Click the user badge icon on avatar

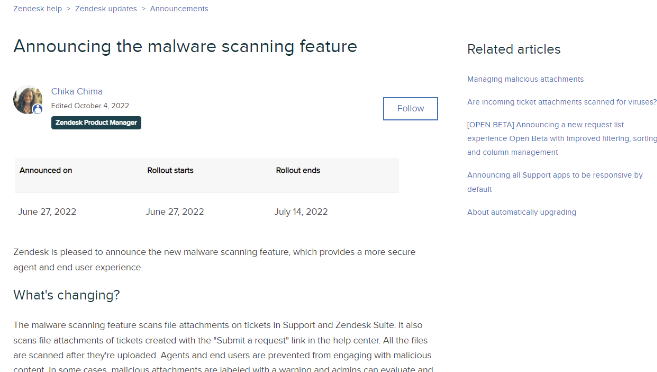[x=38, y=109]
